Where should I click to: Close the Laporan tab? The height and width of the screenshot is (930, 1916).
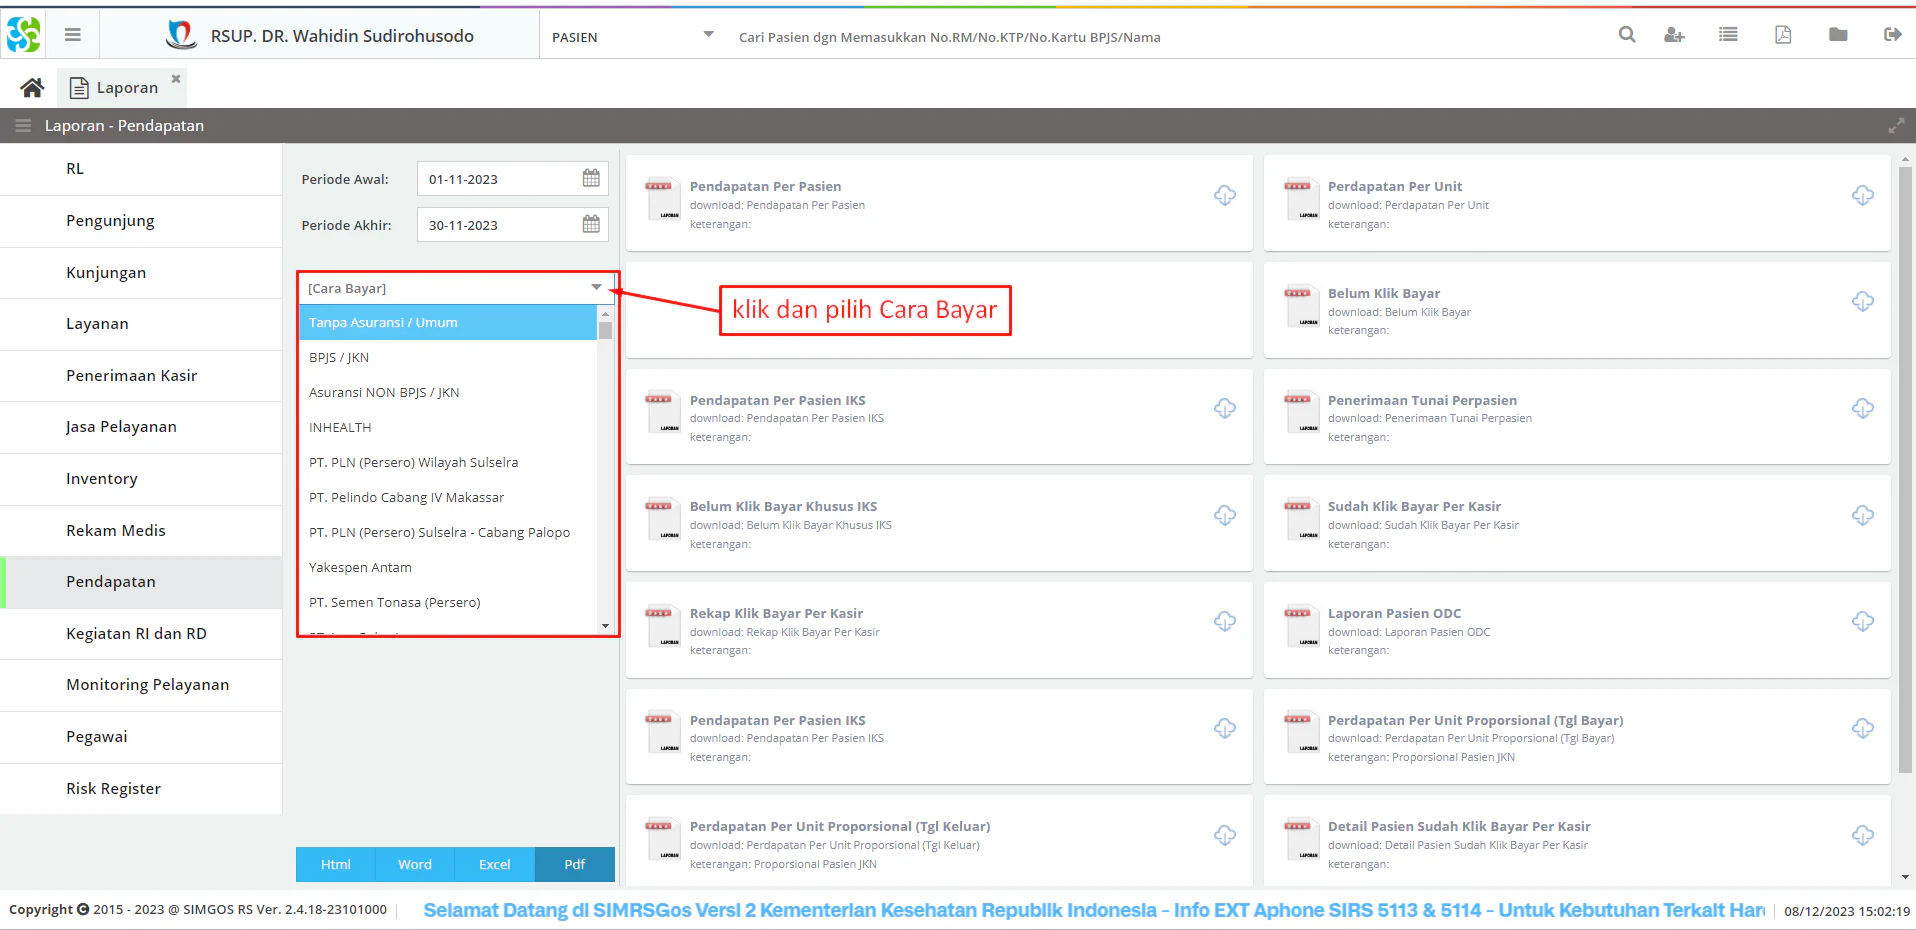[x=176, y=78]
